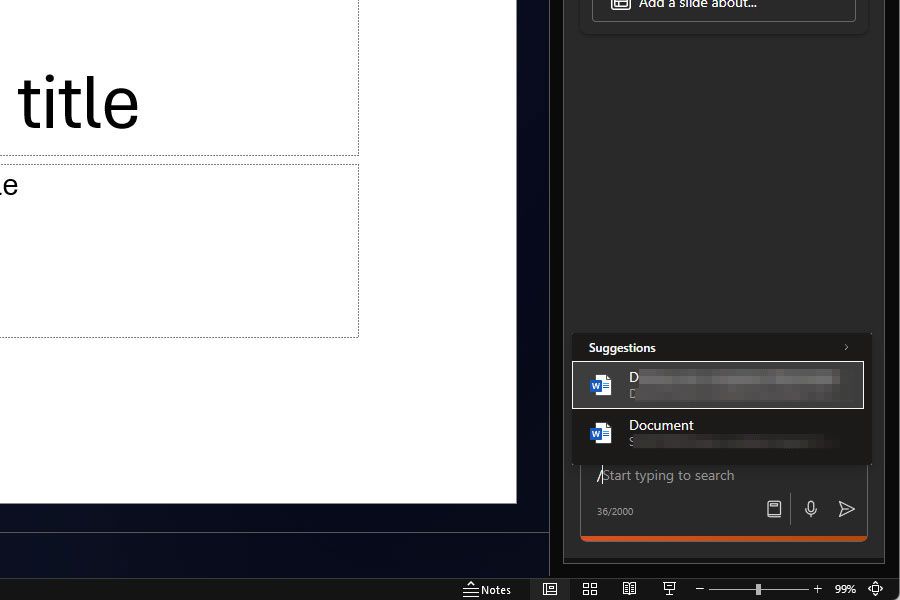The height and width of the screenshot is (600, 900).
Task: Start Slide Show from status bar
Action: [x=669, y=589]
